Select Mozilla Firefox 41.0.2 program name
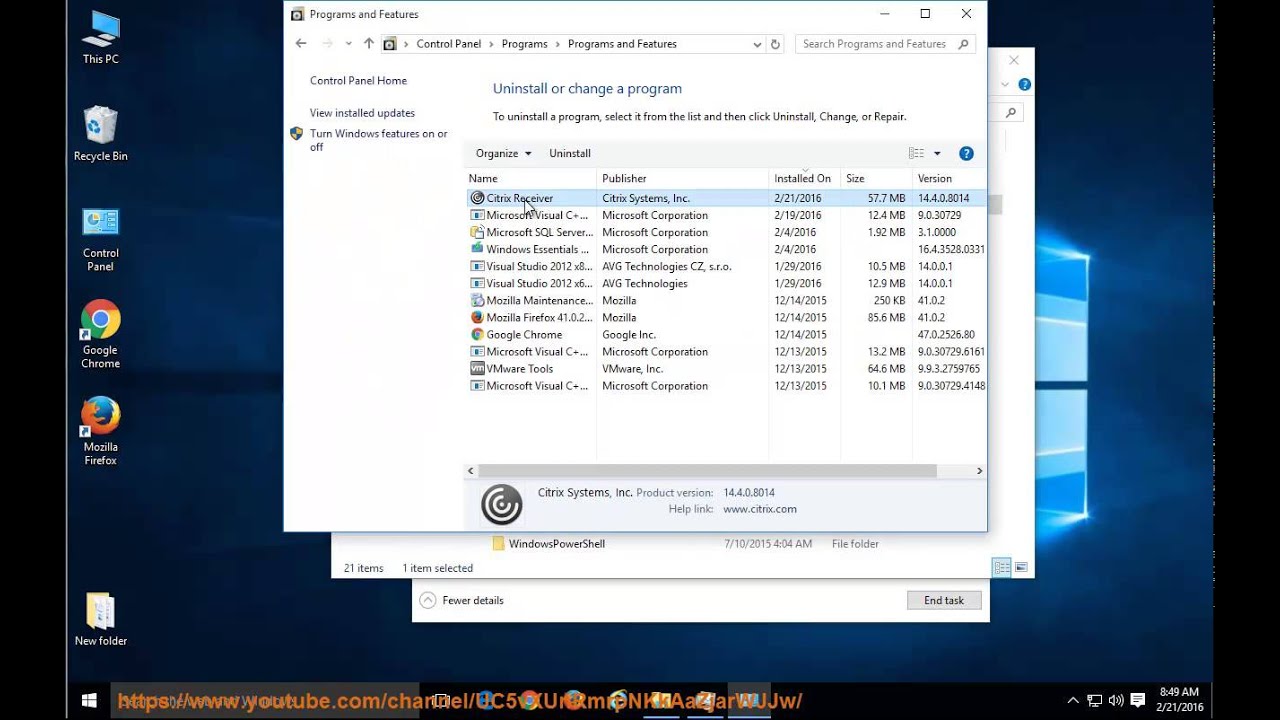Viewport: 1280px width, 720px height. (x=539, y=317)
